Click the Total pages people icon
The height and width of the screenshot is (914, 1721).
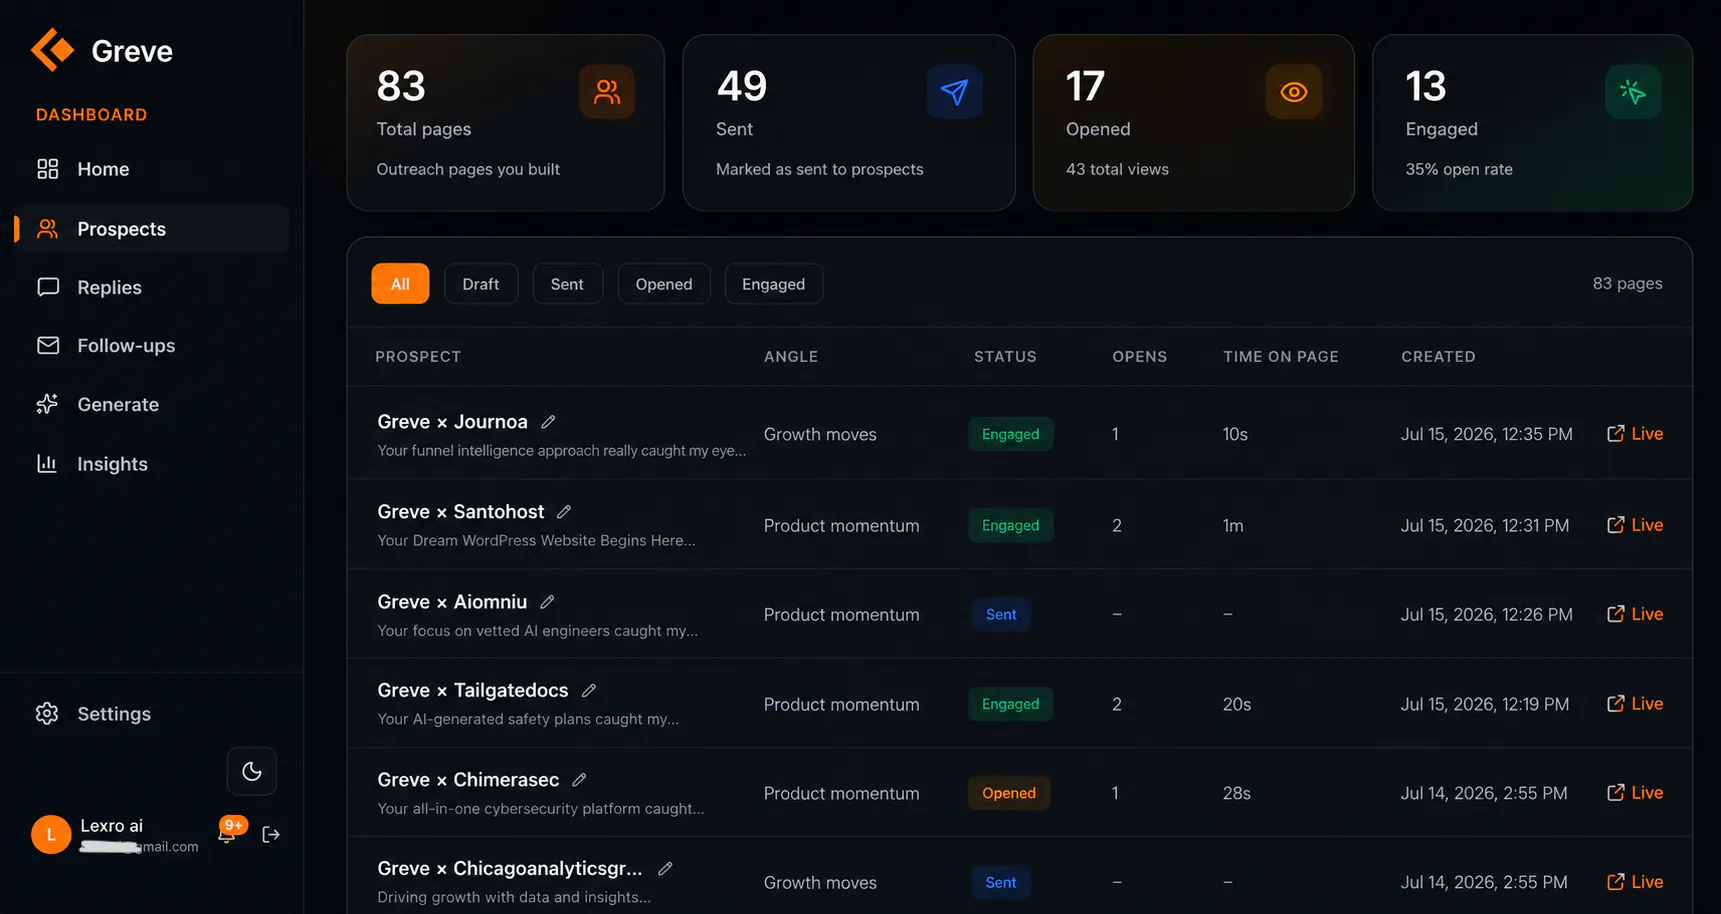(607, 92)
